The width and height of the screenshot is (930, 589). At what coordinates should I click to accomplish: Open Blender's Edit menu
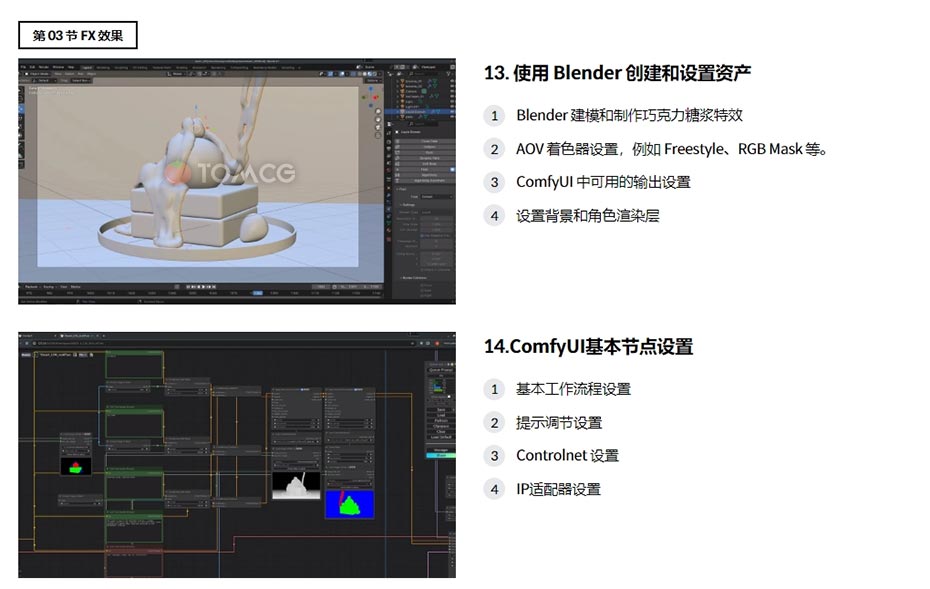tap(33, 67)
